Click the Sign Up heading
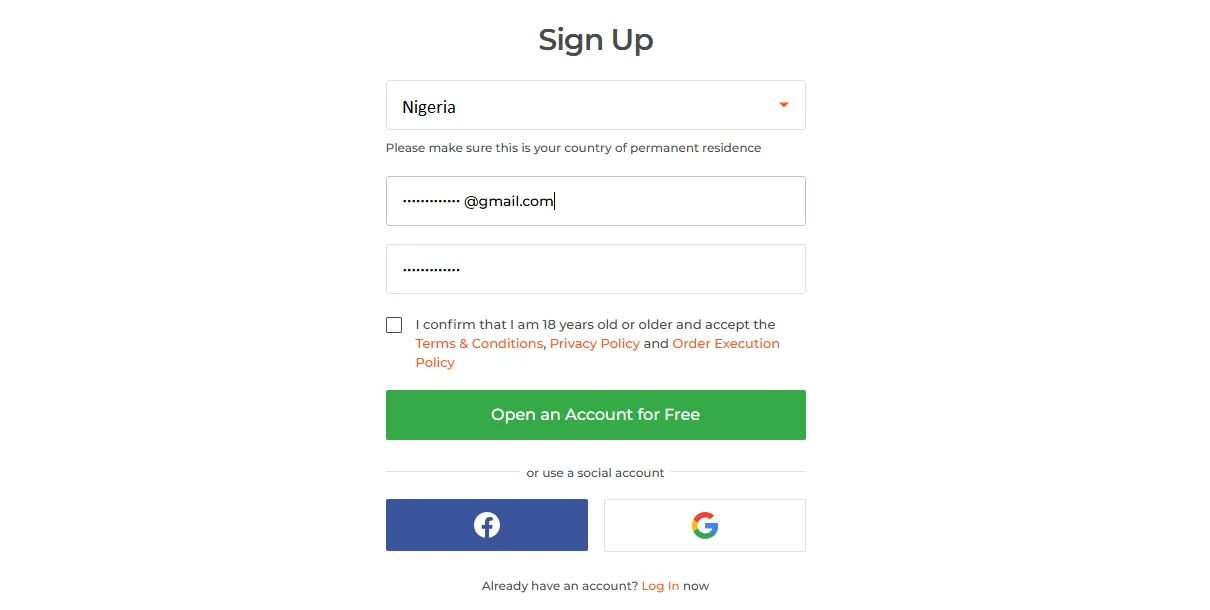1210x610 pixels. point(595,40)
